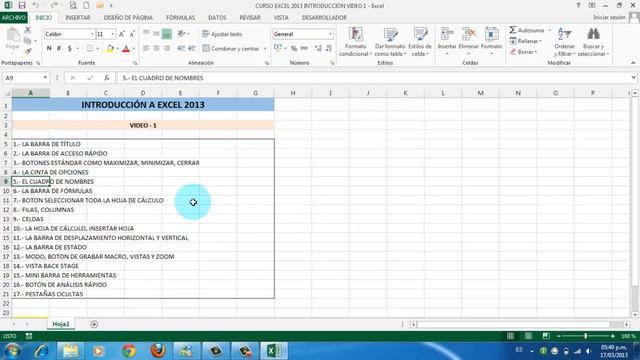Click the Cut scissors icon

pos(28,30)
